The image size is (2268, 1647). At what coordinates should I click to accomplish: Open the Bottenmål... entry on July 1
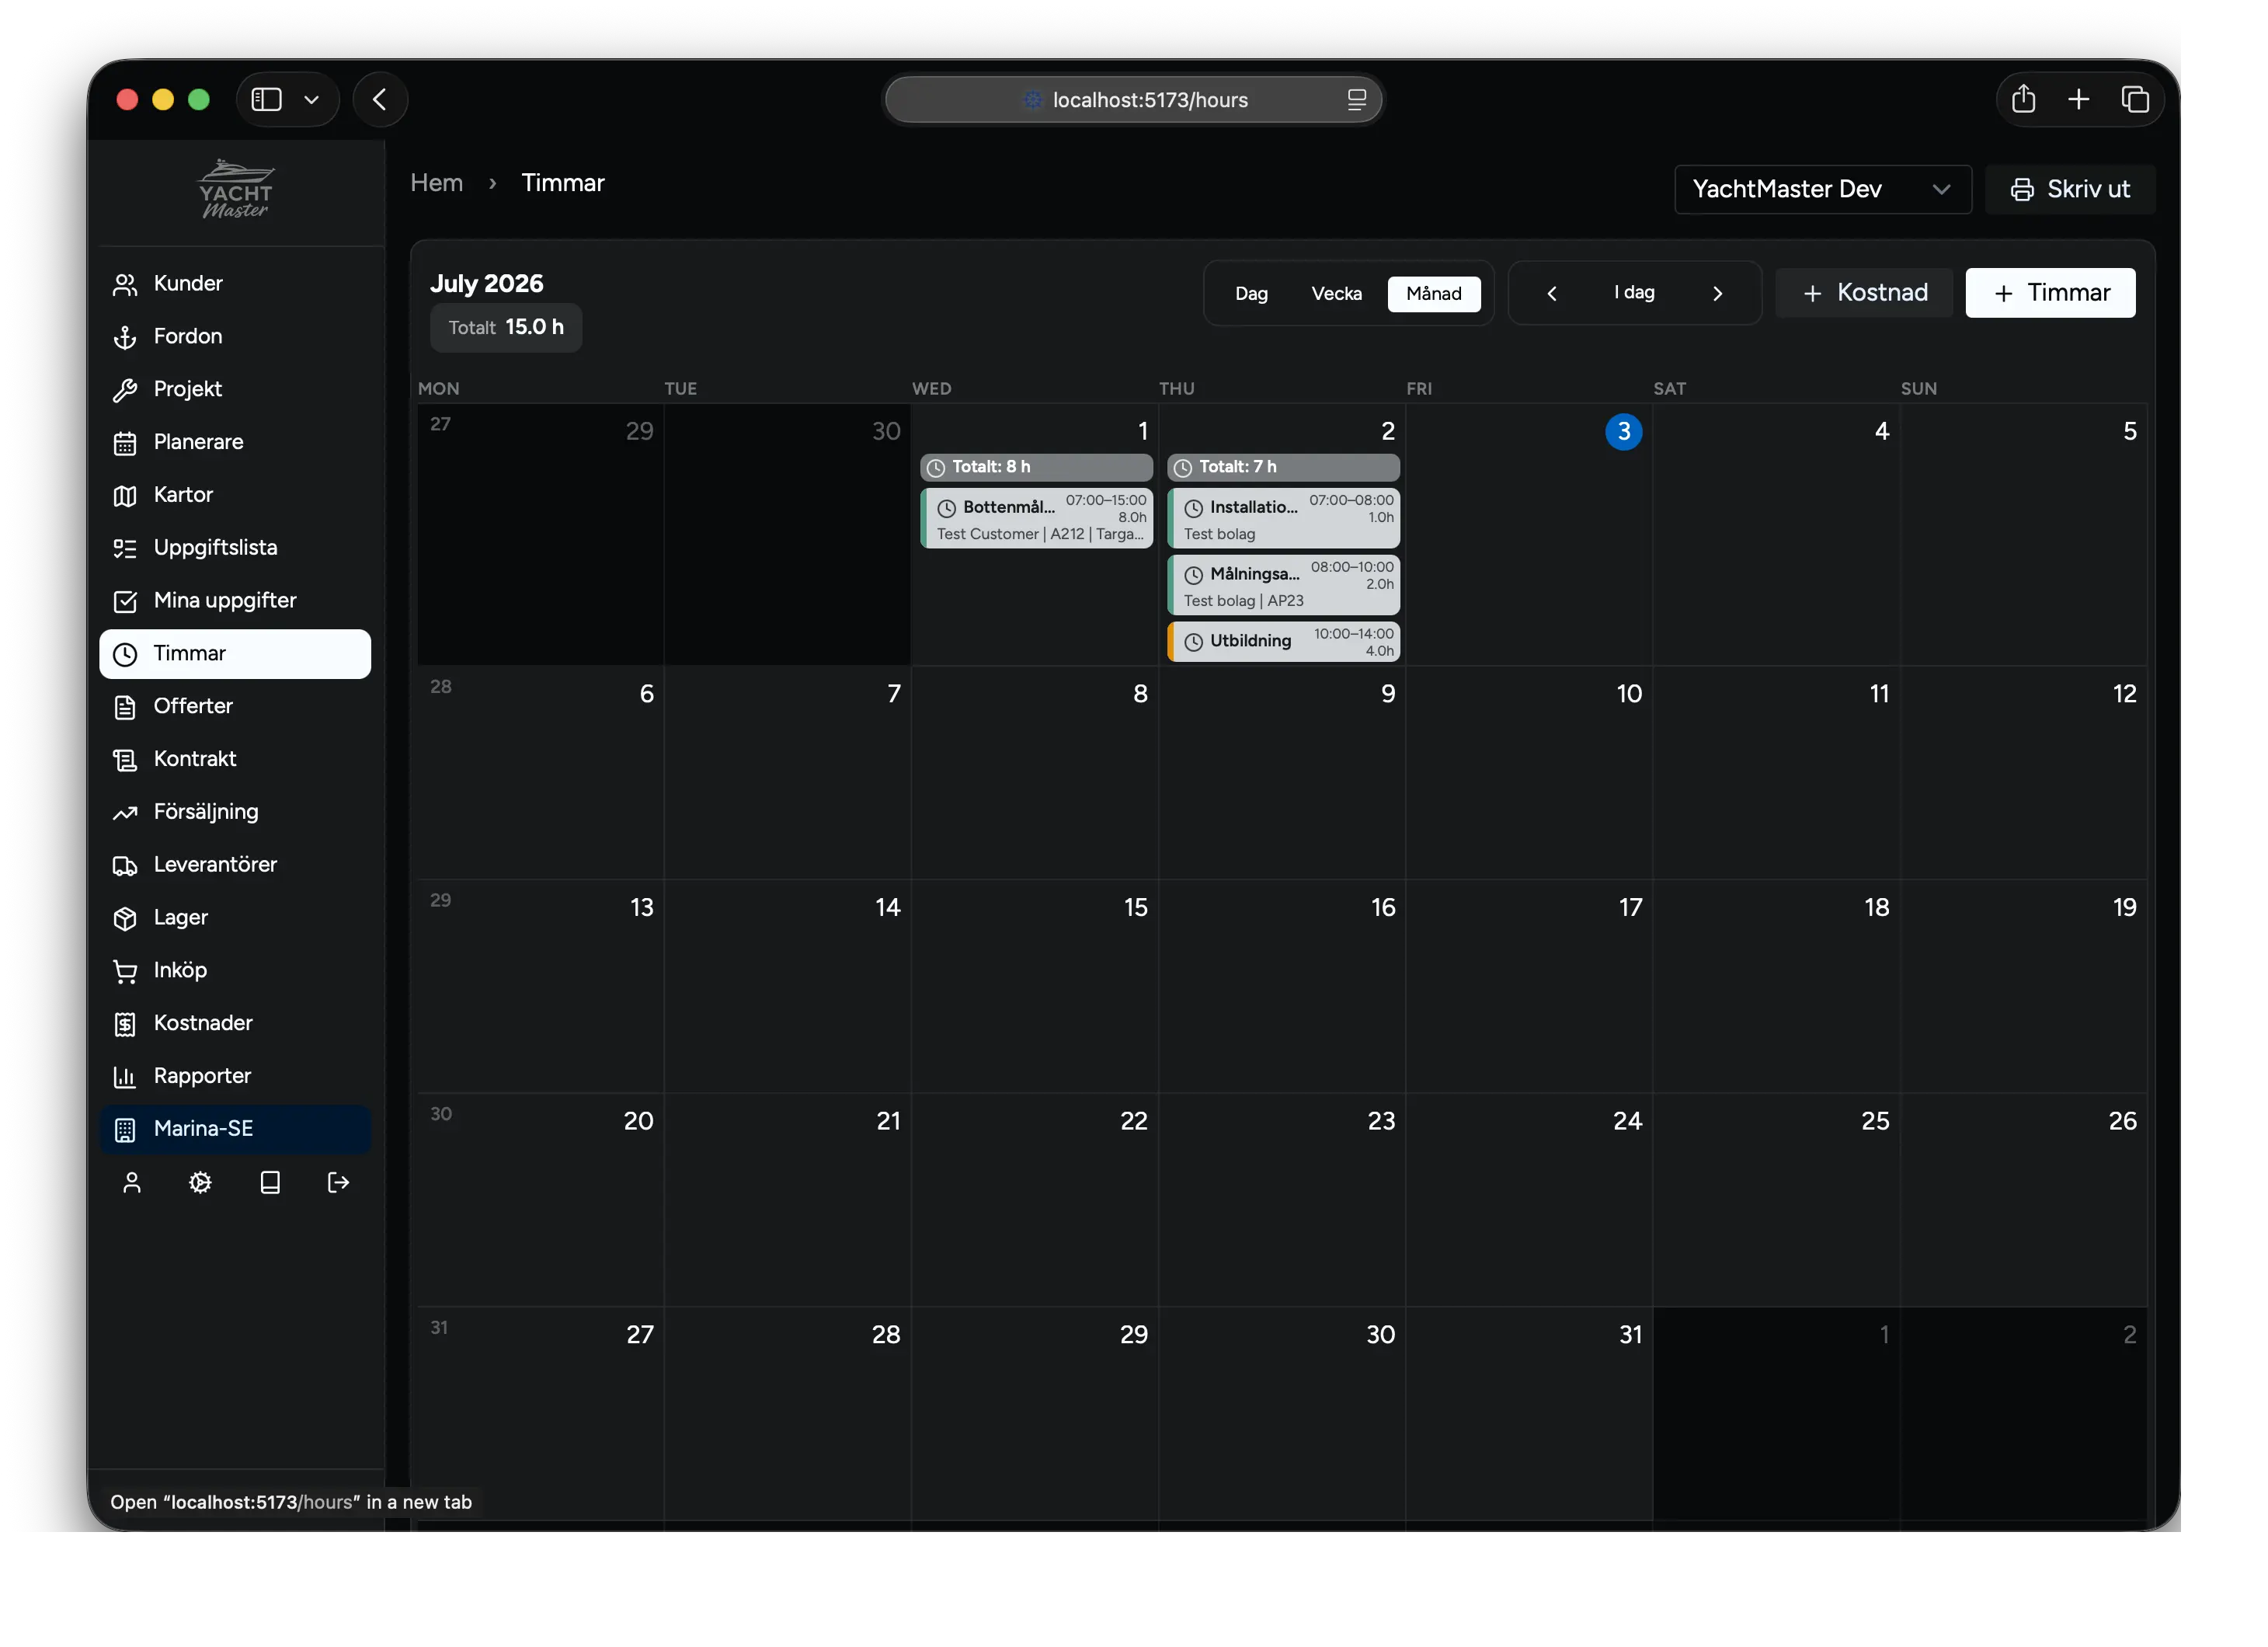coord(1037,518)
